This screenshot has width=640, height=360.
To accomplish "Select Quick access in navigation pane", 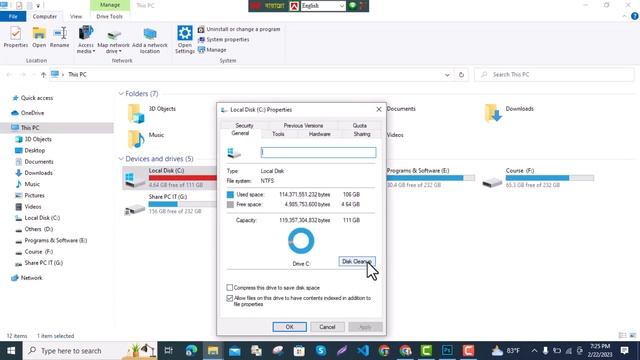I will pos(37,98).
